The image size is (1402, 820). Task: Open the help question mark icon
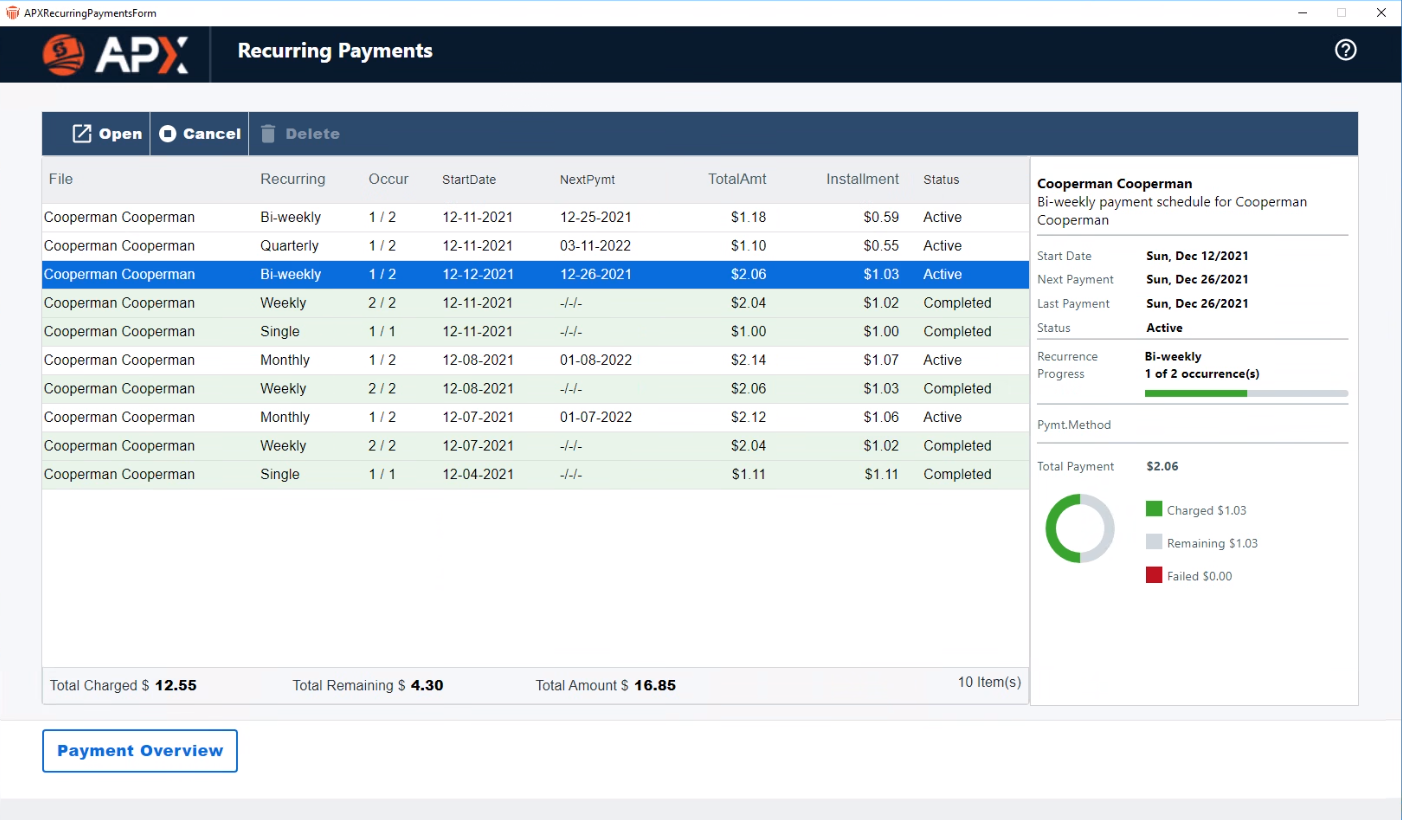click(1346, 50)
